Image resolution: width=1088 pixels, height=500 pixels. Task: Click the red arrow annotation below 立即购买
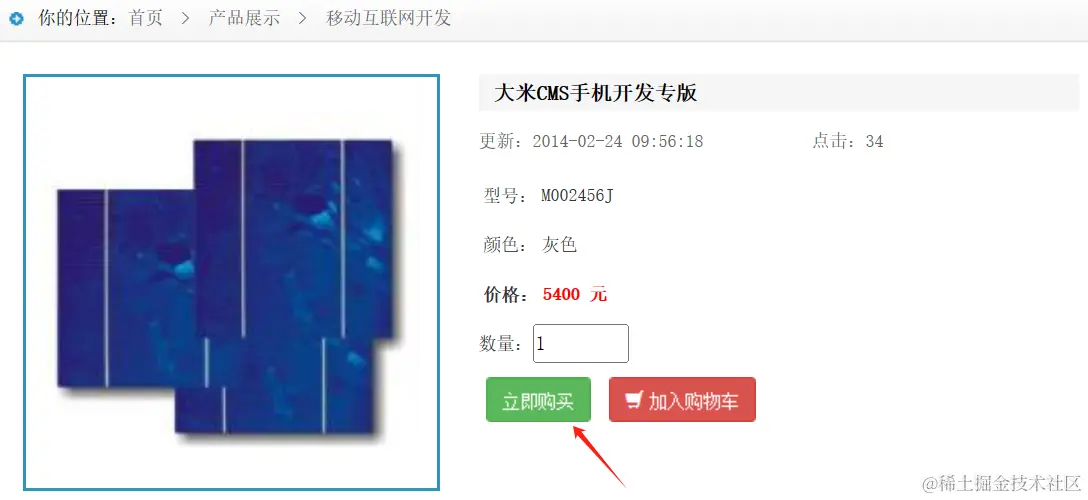(x=599, y=456)
